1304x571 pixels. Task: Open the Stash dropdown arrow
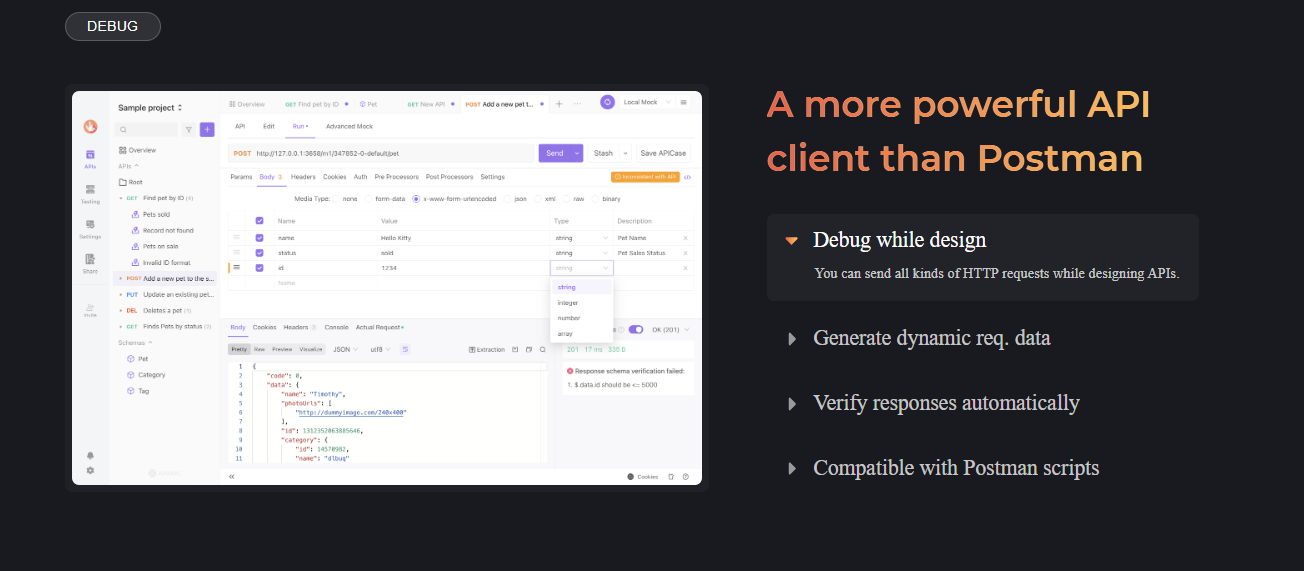pyautogui.click(x=626, y=153)
